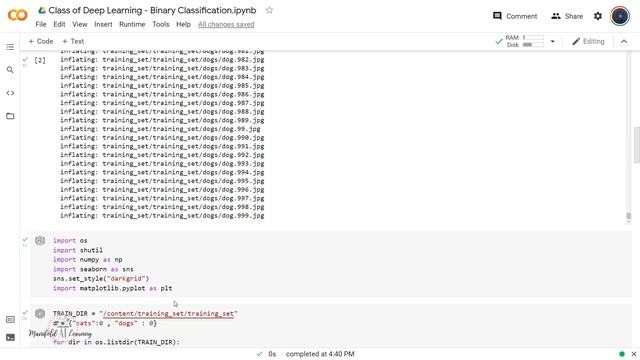This screenshot has height=360, width=640.
Task: Run the imports cell with its run button
Action: (x=40, y=240)
